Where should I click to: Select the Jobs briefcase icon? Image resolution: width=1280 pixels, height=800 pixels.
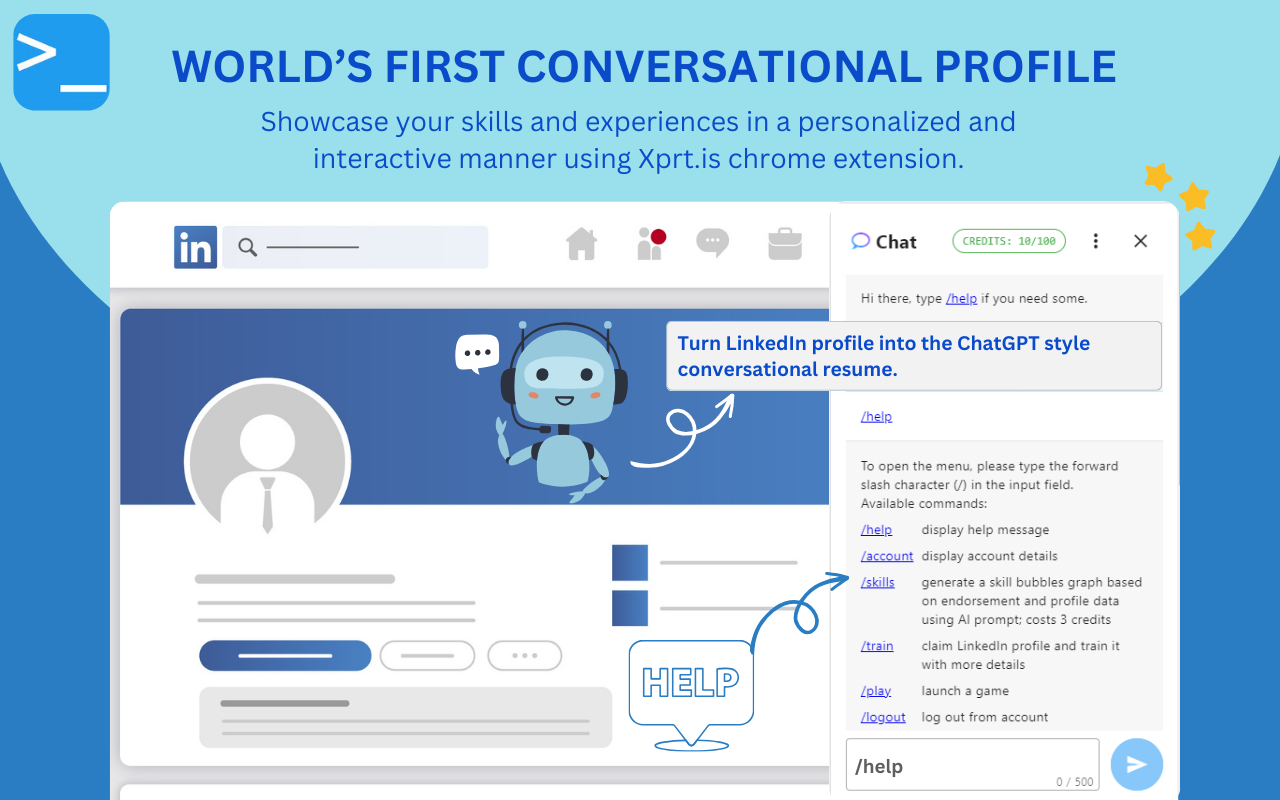785,243
